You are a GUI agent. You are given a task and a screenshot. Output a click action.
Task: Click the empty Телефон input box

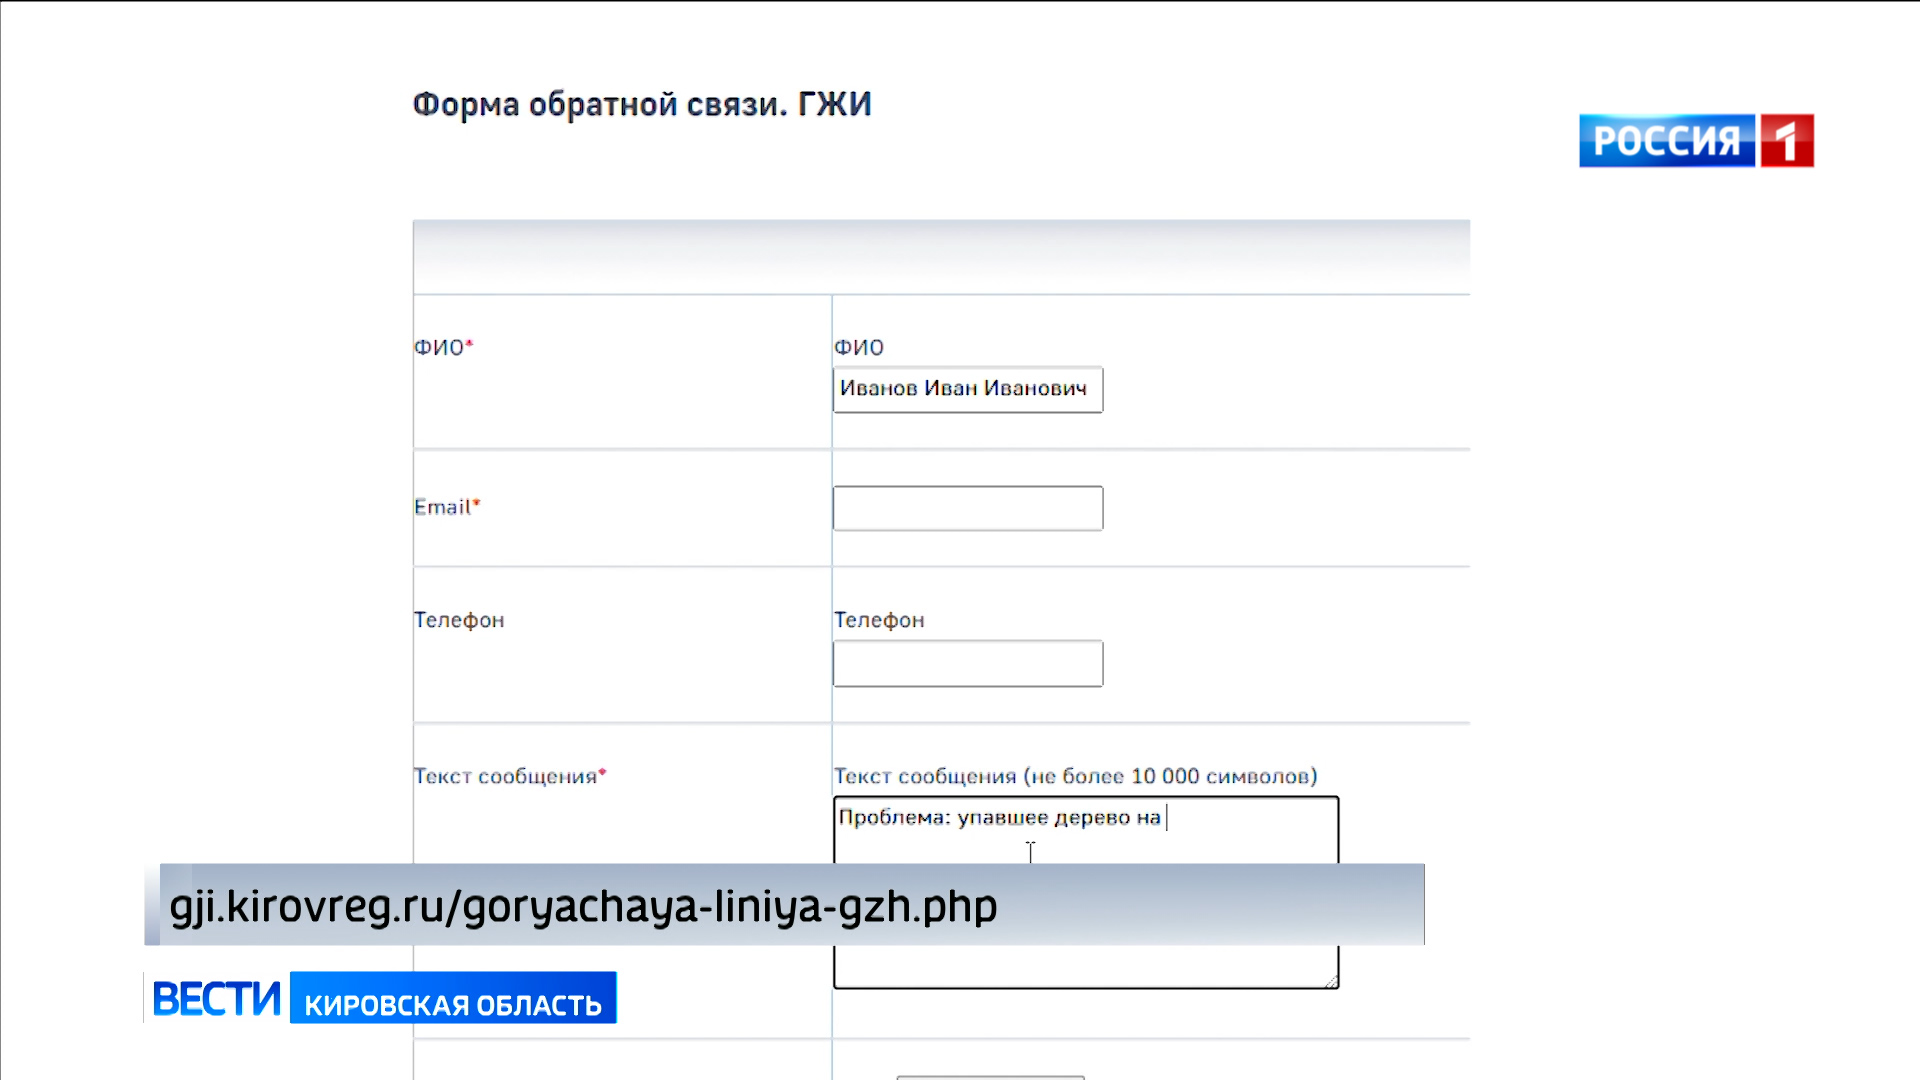coord(967,664)
